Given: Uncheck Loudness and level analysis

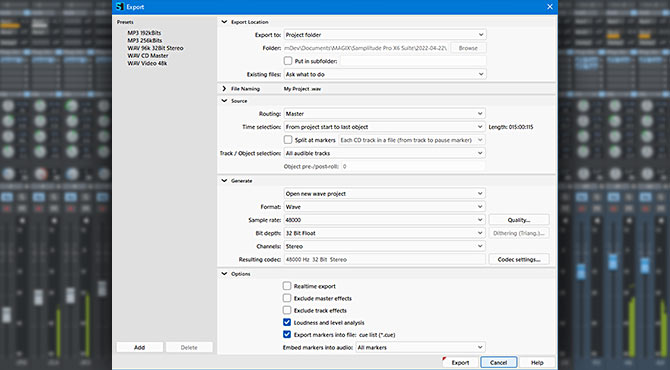Looking at the screenshot, I should coord(287,323).
